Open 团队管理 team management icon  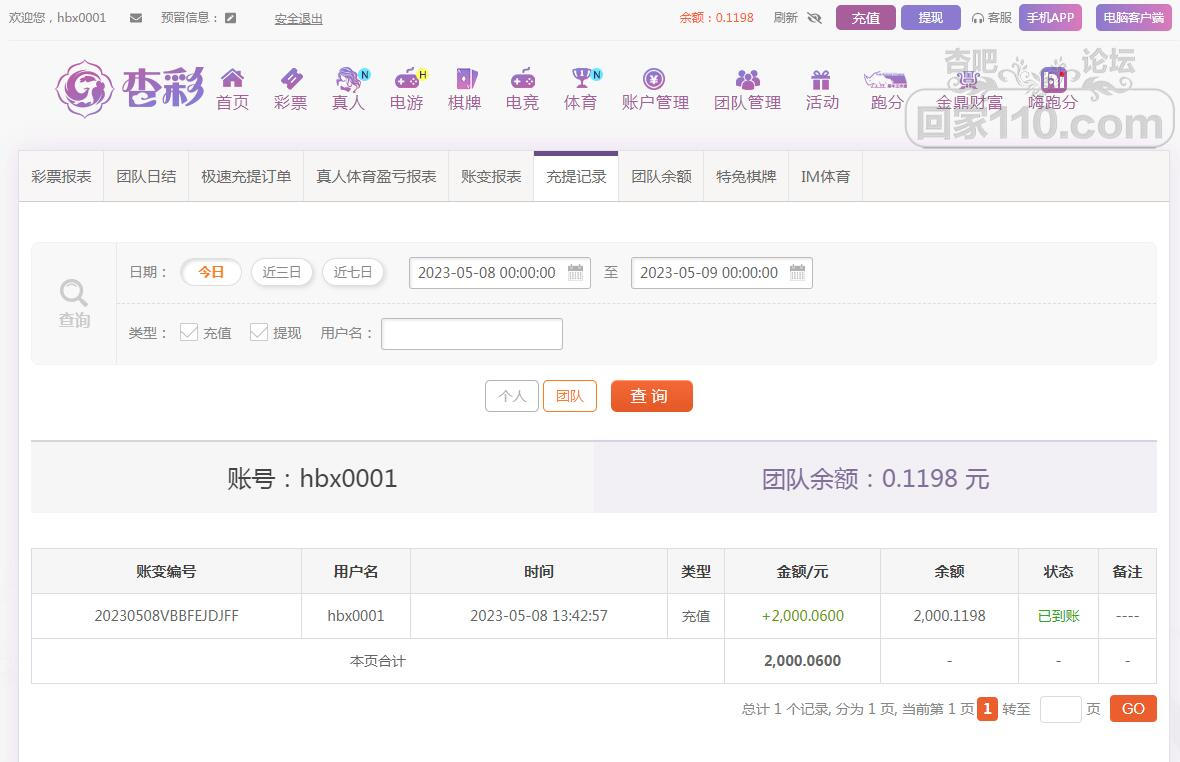747,79
